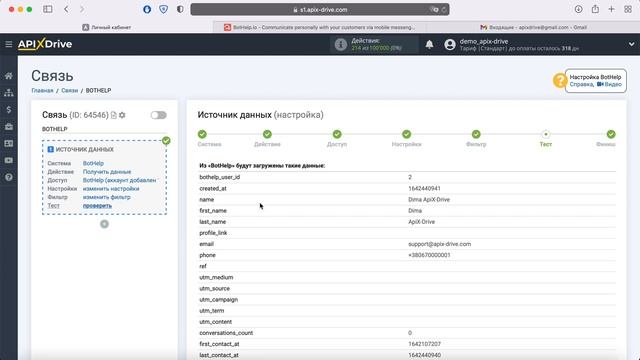Open the BotHelp system link

[93, 163]
